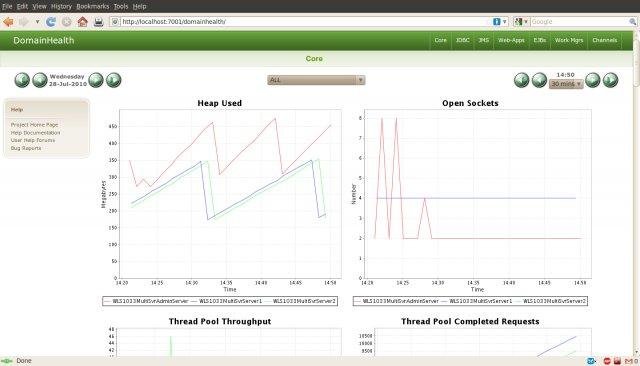Click the second green date-back button, next to the date
640x366 pixels.
40,80
